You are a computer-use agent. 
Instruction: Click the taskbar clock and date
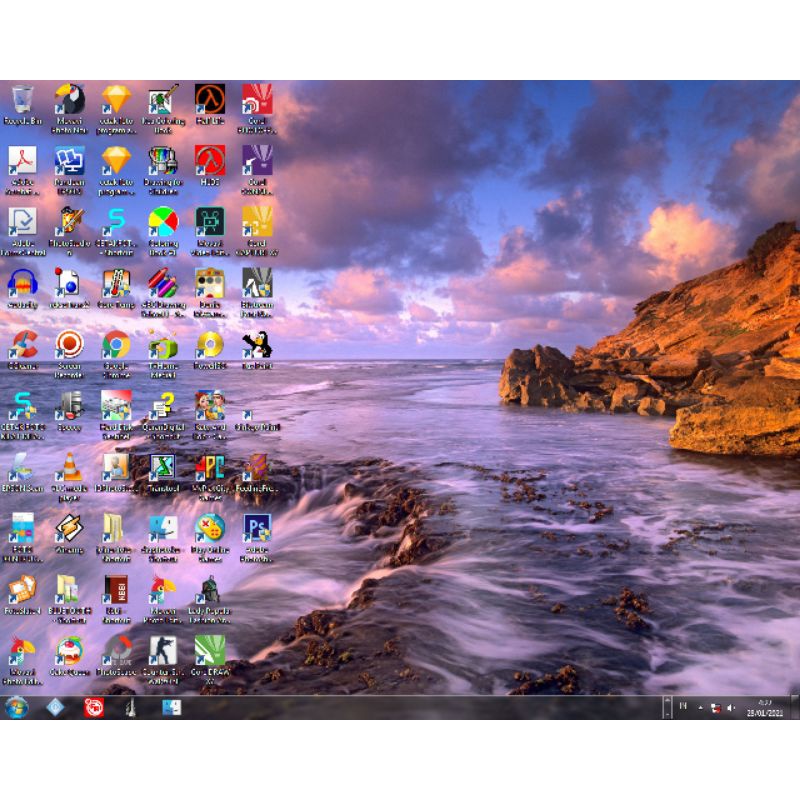click(765, 708)
